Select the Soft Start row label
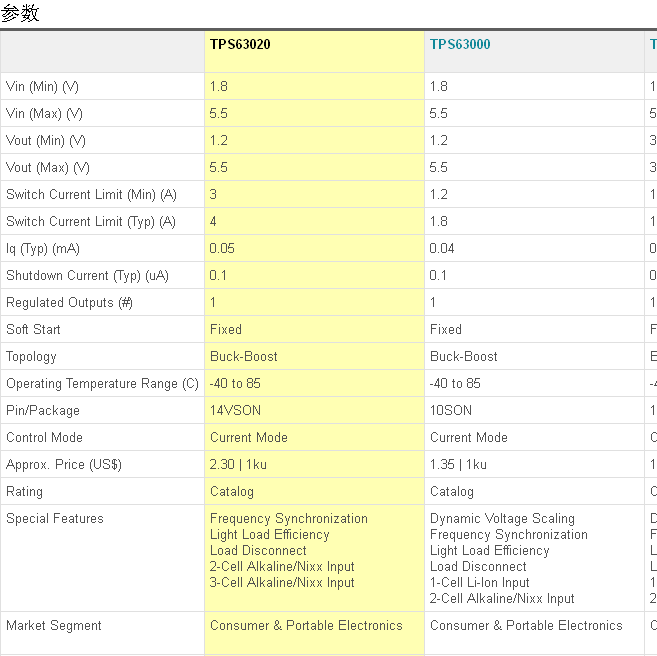 click(33, 329)
